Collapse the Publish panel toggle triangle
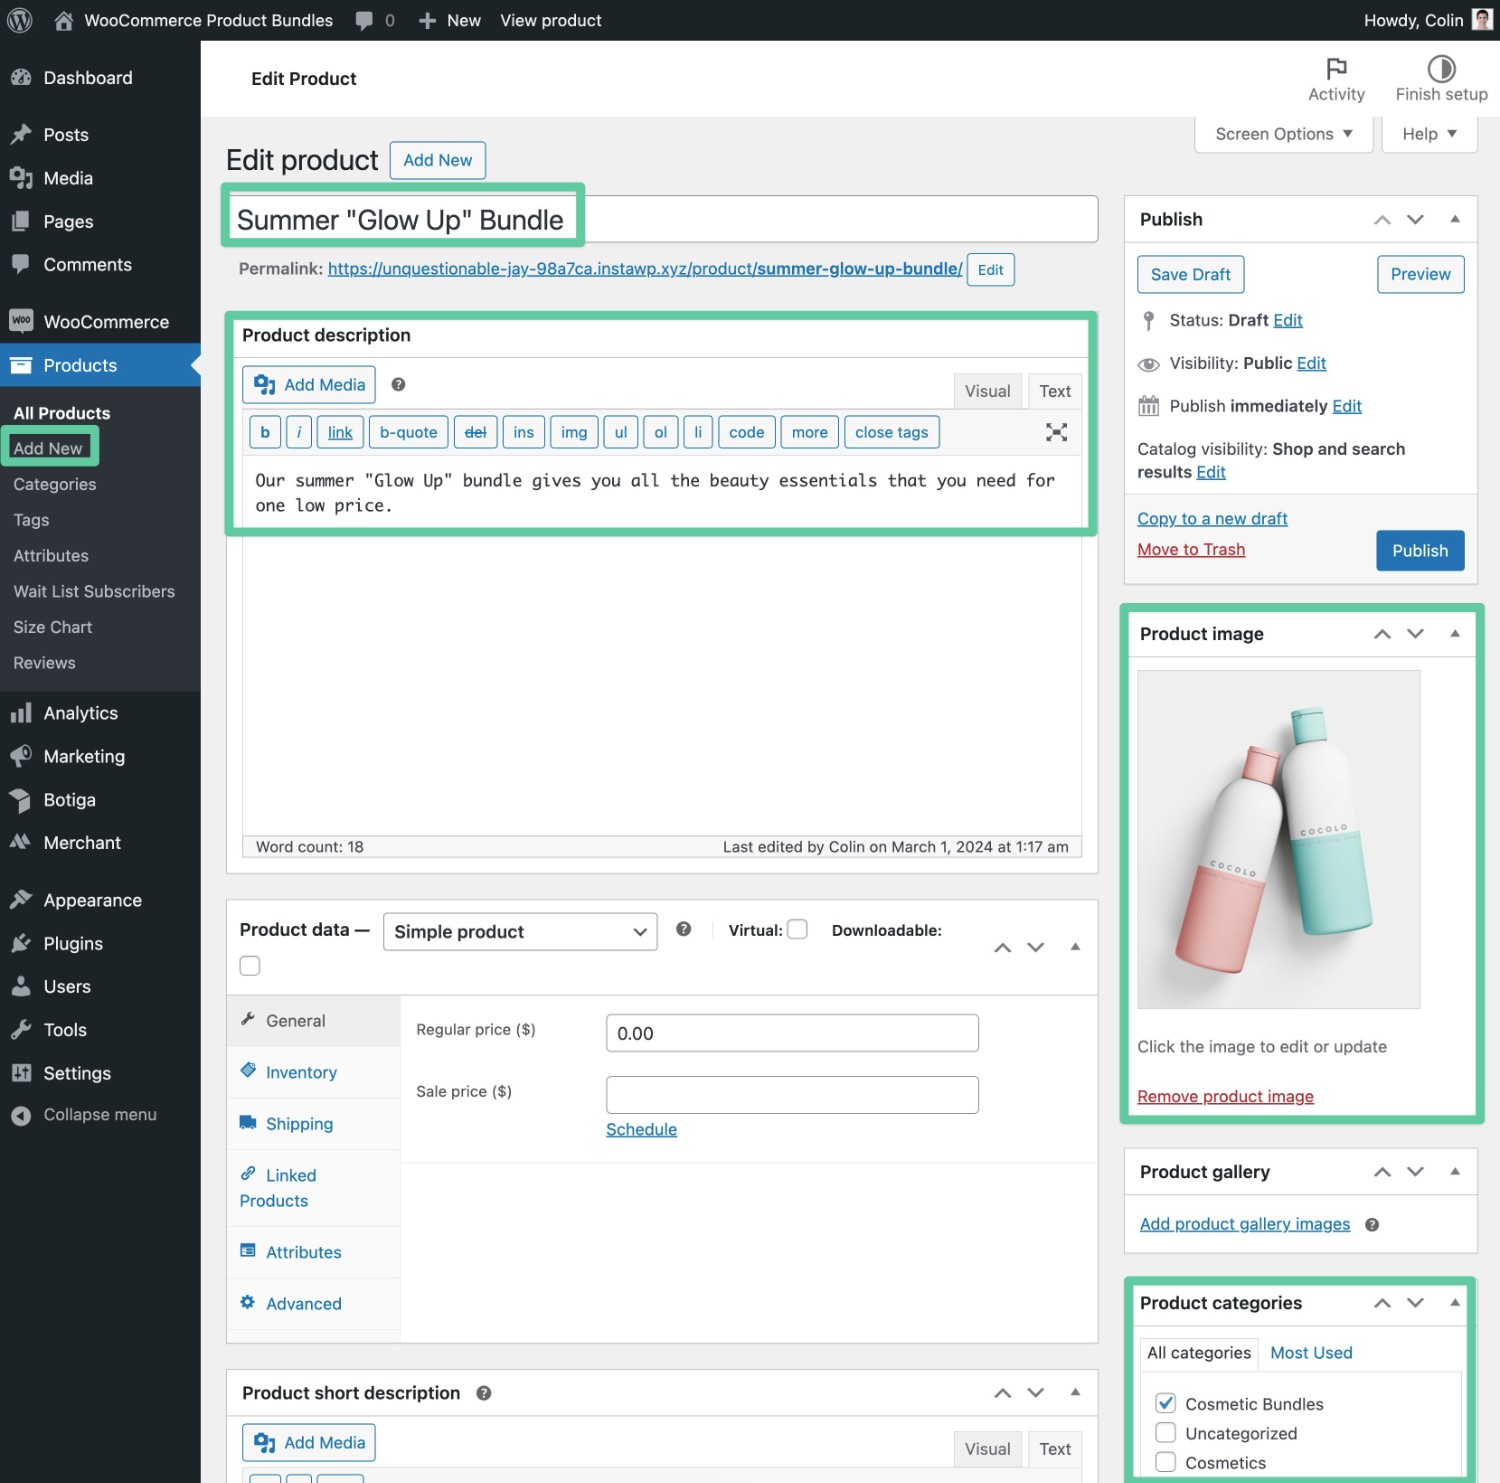 1455,219
